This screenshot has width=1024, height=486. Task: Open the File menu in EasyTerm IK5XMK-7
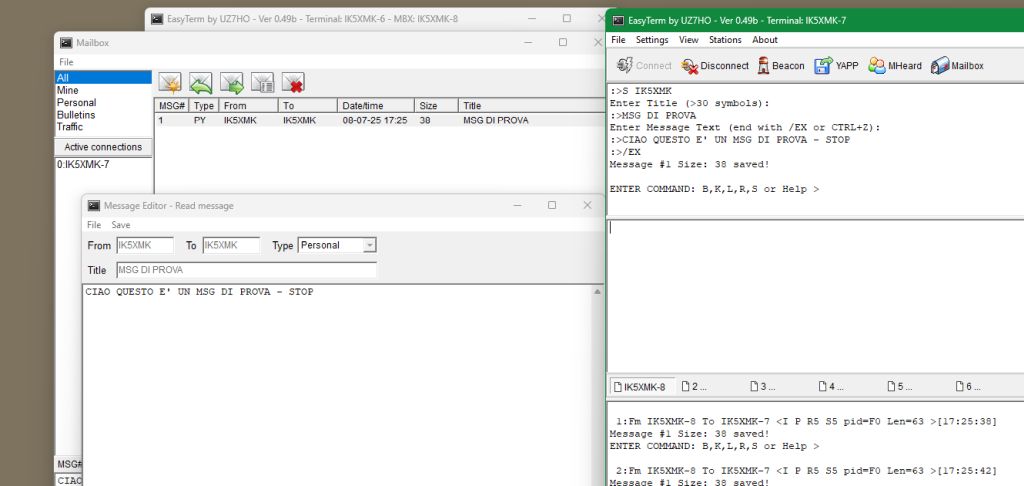pos(618,40)
